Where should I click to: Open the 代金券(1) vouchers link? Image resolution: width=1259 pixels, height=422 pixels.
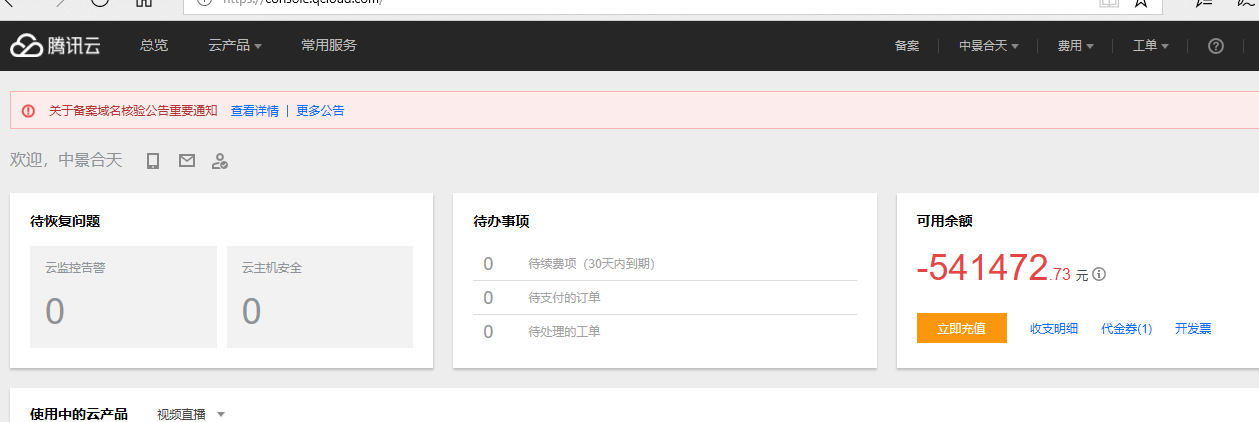[1126, 329]
